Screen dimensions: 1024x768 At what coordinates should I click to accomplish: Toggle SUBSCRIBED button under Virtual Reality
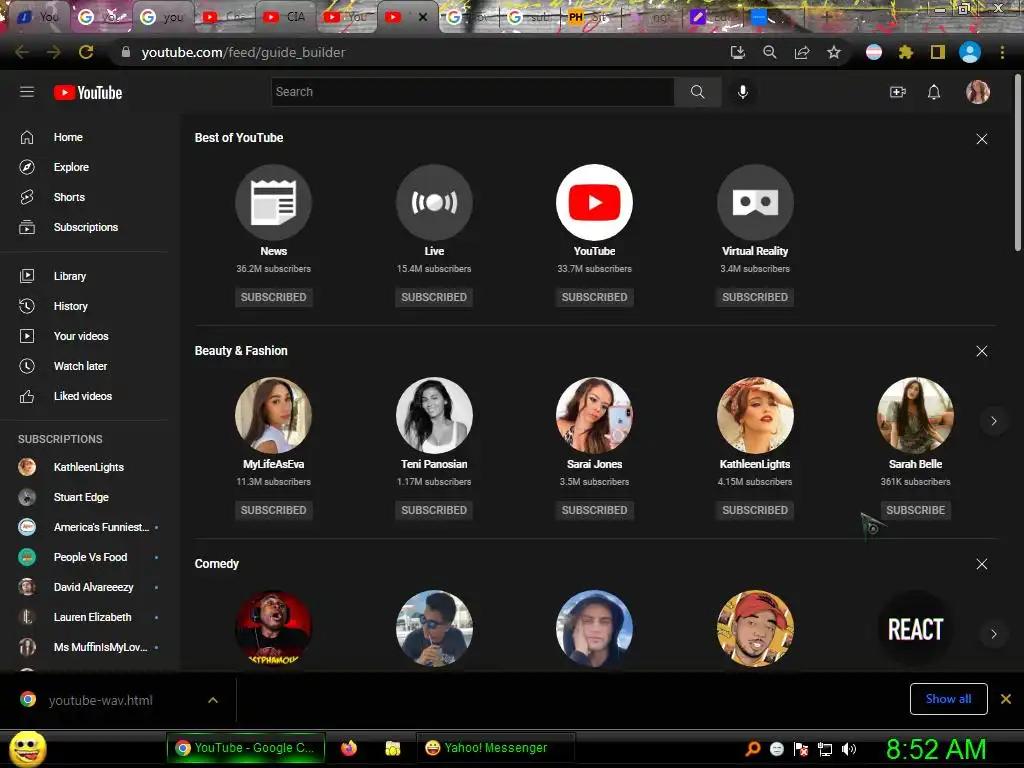click(755, 297)
